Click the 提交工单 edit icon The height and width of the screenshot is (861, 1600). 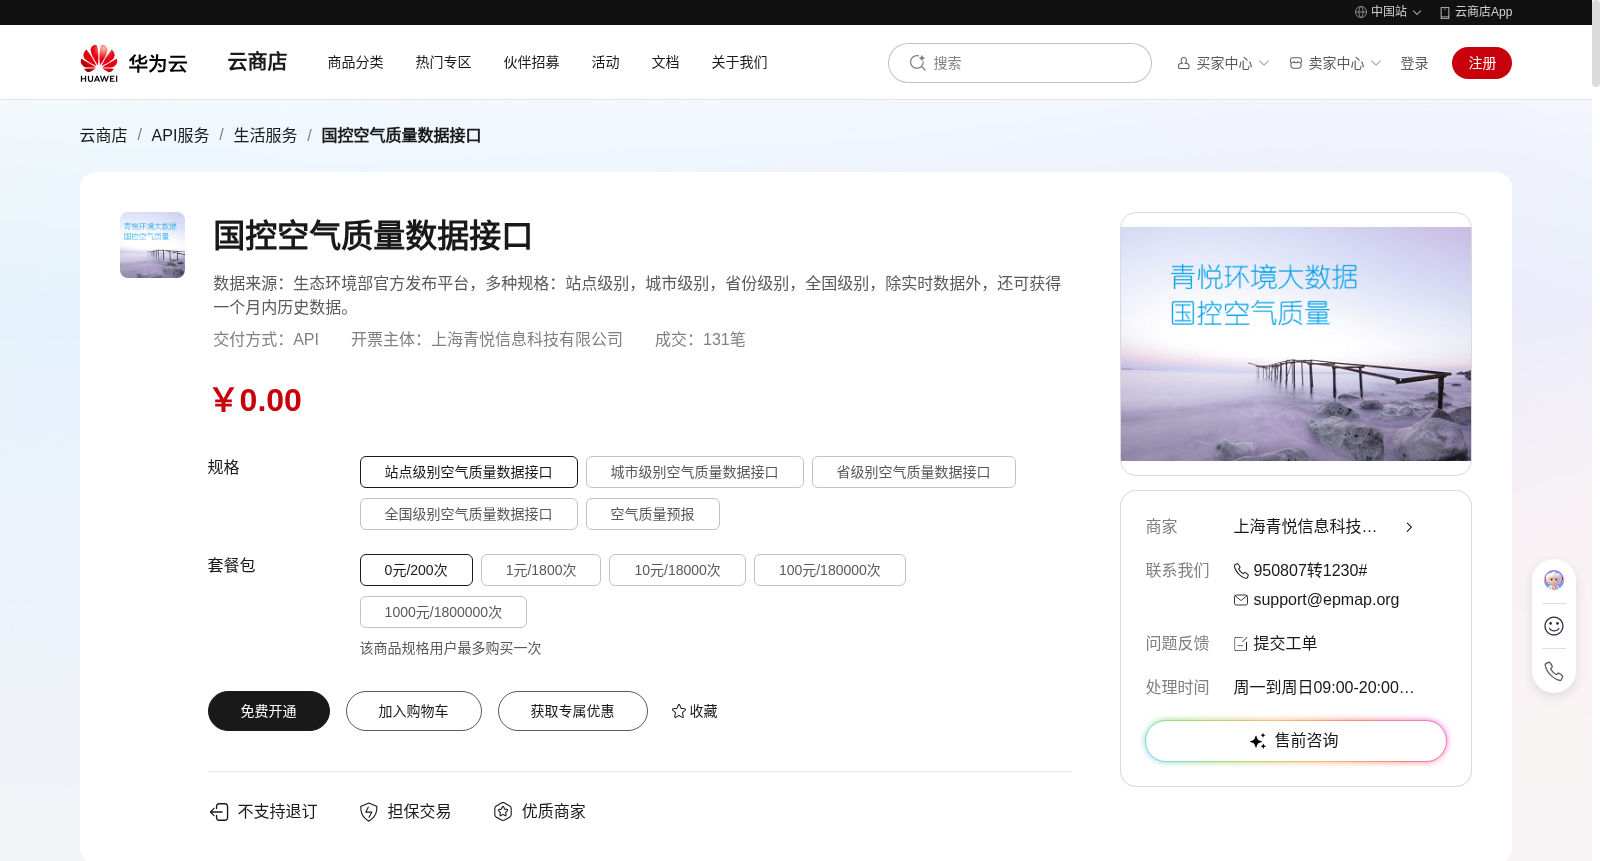click(1240, 643)
